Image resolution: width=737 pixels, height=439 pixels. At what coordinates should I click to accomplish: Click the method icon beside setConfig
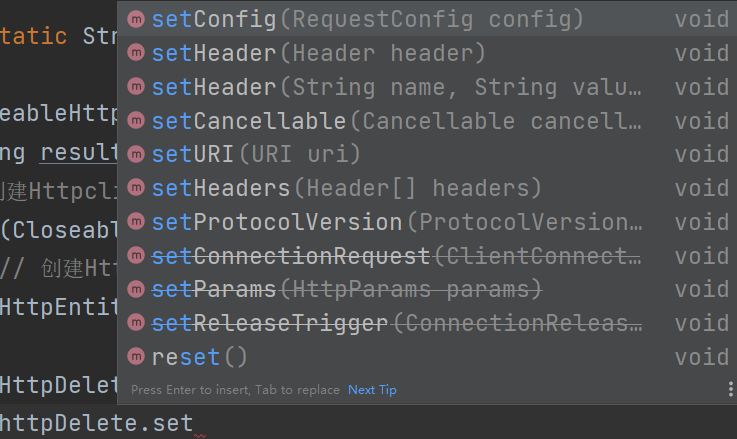[137, 19]
